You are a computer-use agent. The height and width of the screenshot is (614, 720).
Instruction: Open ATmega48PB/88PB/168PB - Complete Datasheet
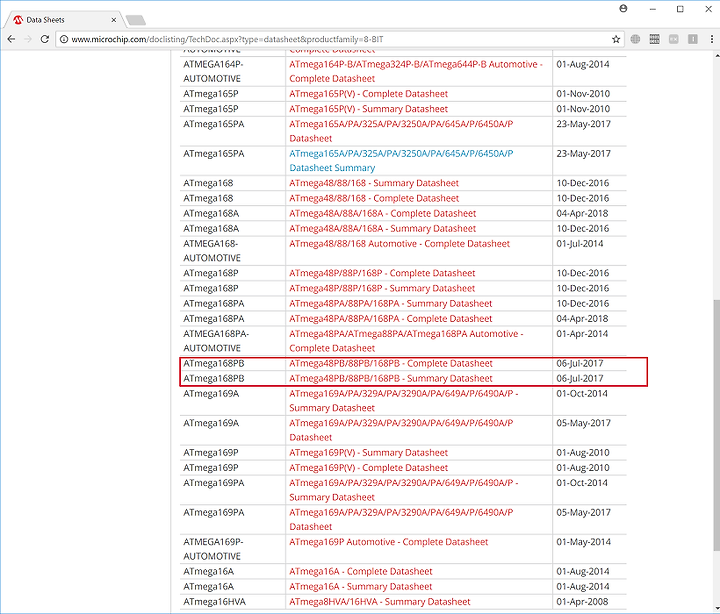point(391,363)
